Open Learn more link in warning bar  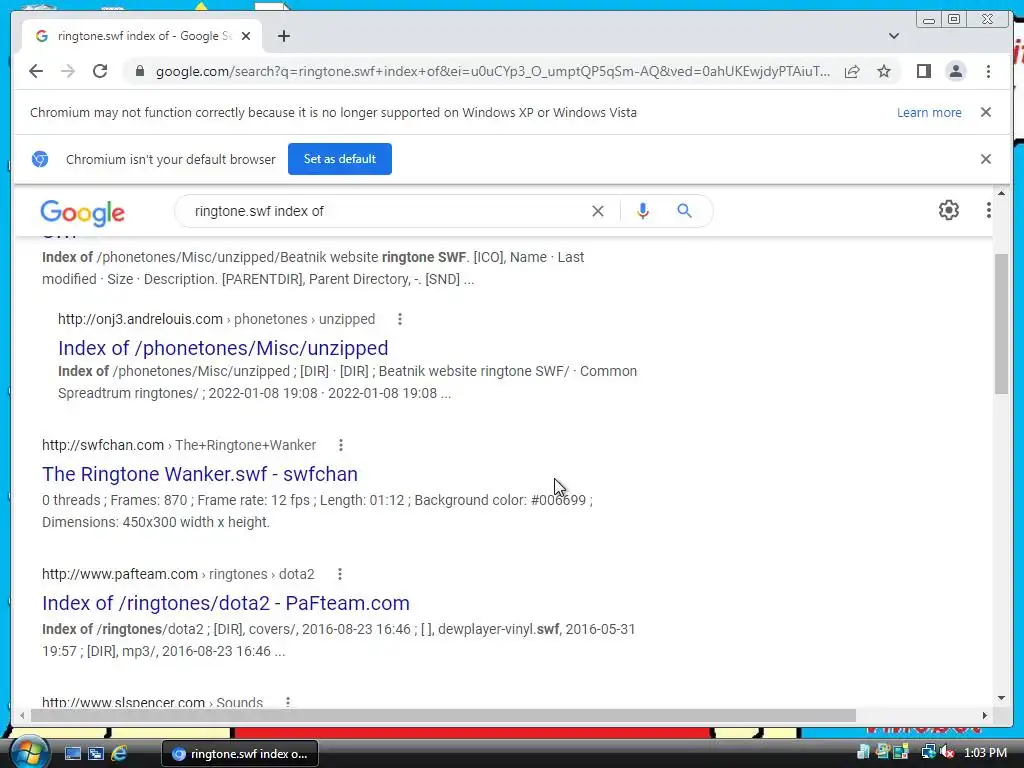[929, 112]
